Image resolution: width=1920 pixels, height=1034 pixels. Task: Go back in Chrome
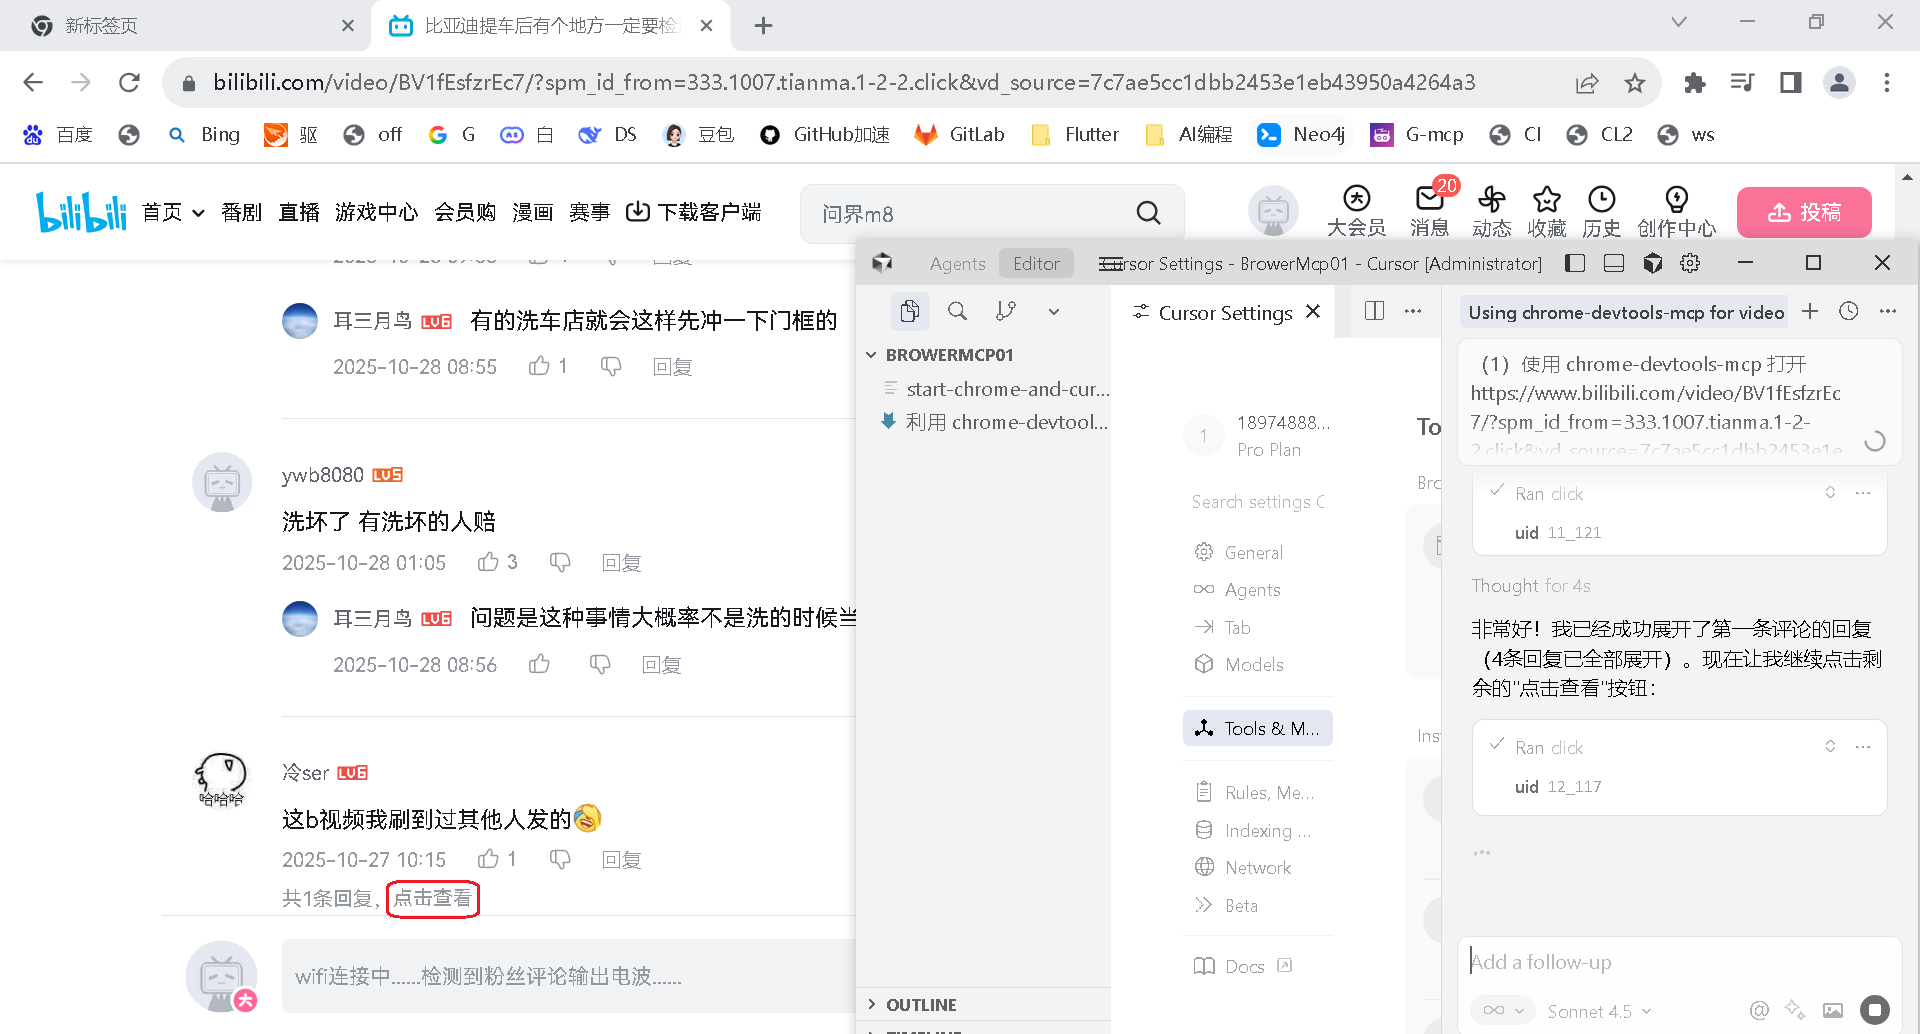tap(33, 82)
